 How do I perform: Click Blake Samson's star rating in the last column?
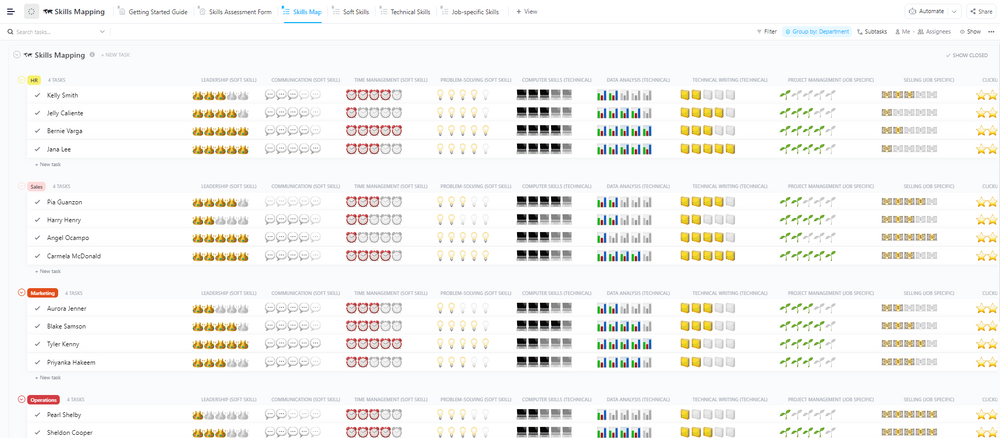pos(988,326)
